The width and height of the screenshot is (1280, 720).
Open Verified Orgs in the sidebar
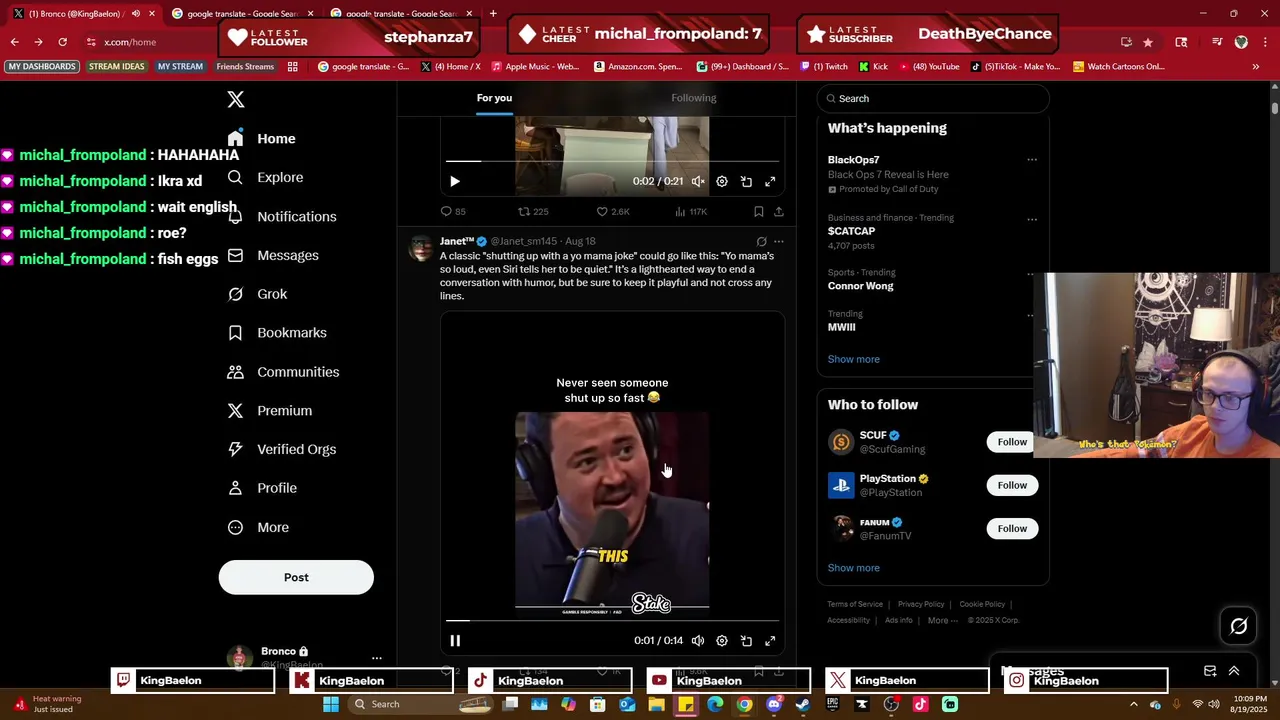(x=282, y=449)
